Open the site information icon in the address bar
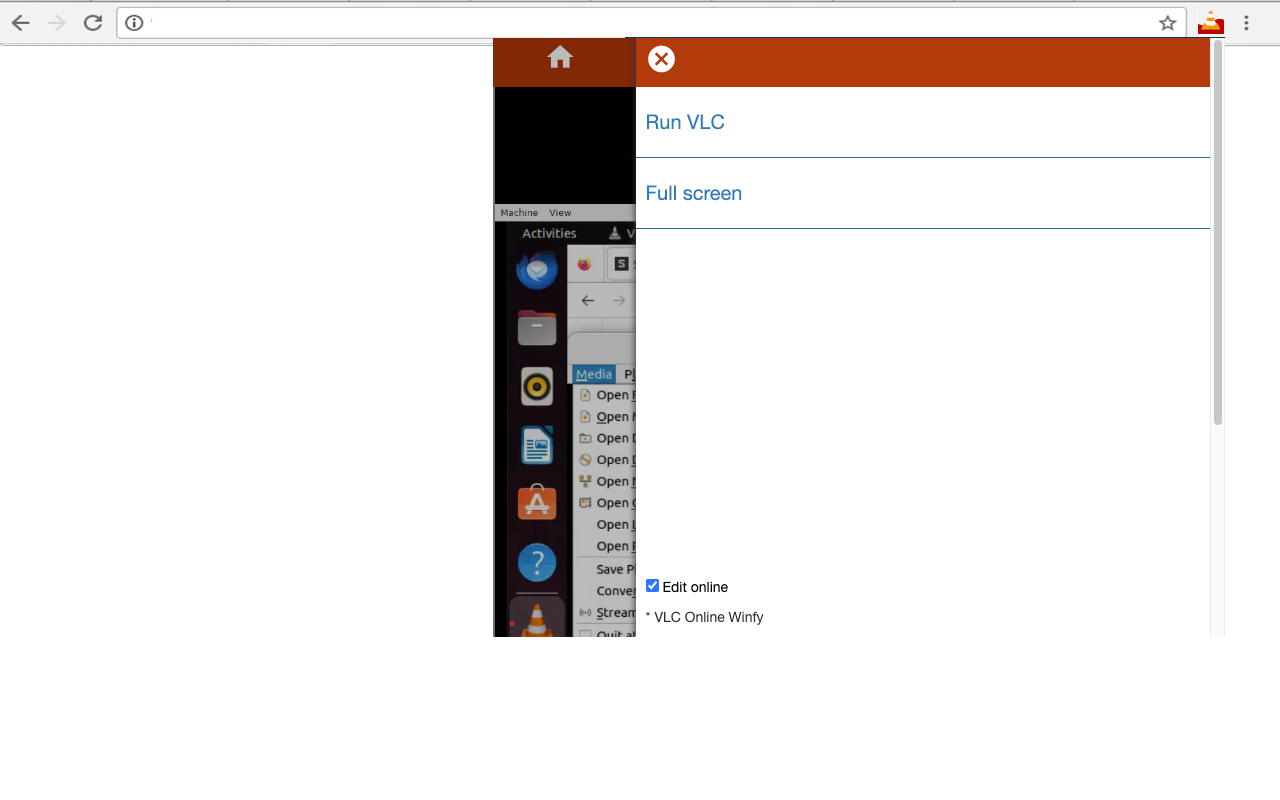 tap(135, 23)
